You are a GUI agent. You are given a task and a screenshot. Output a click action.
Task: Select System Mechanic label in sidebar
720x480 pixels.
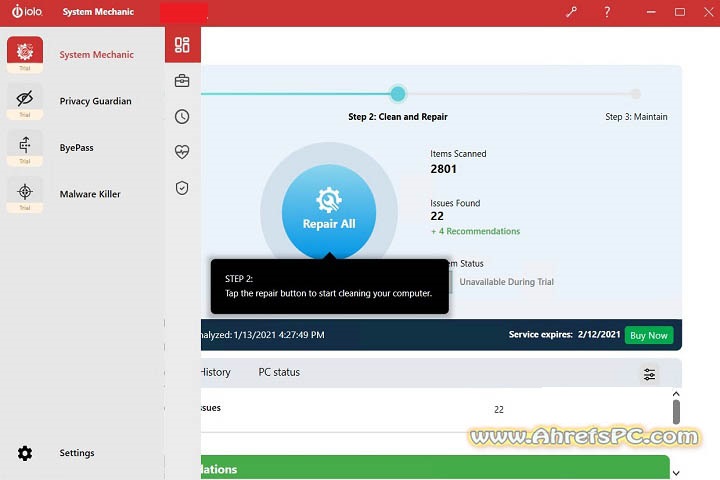tap(96, 54)
